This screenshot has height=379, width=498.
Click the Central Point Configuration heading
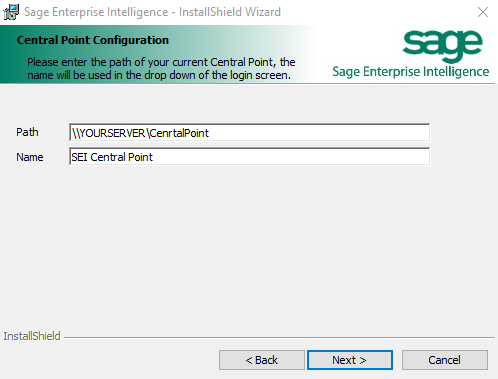click(93, 40)
